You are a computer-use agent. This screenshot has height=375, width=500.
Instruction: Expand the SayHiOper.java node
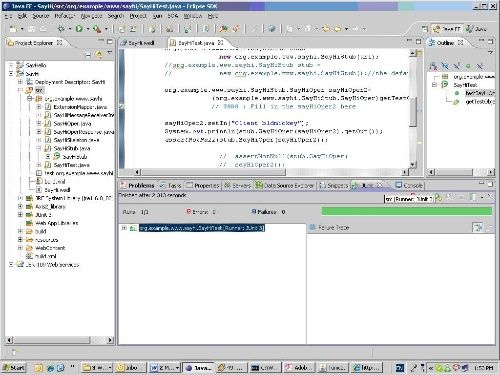[x=39, y=123]
